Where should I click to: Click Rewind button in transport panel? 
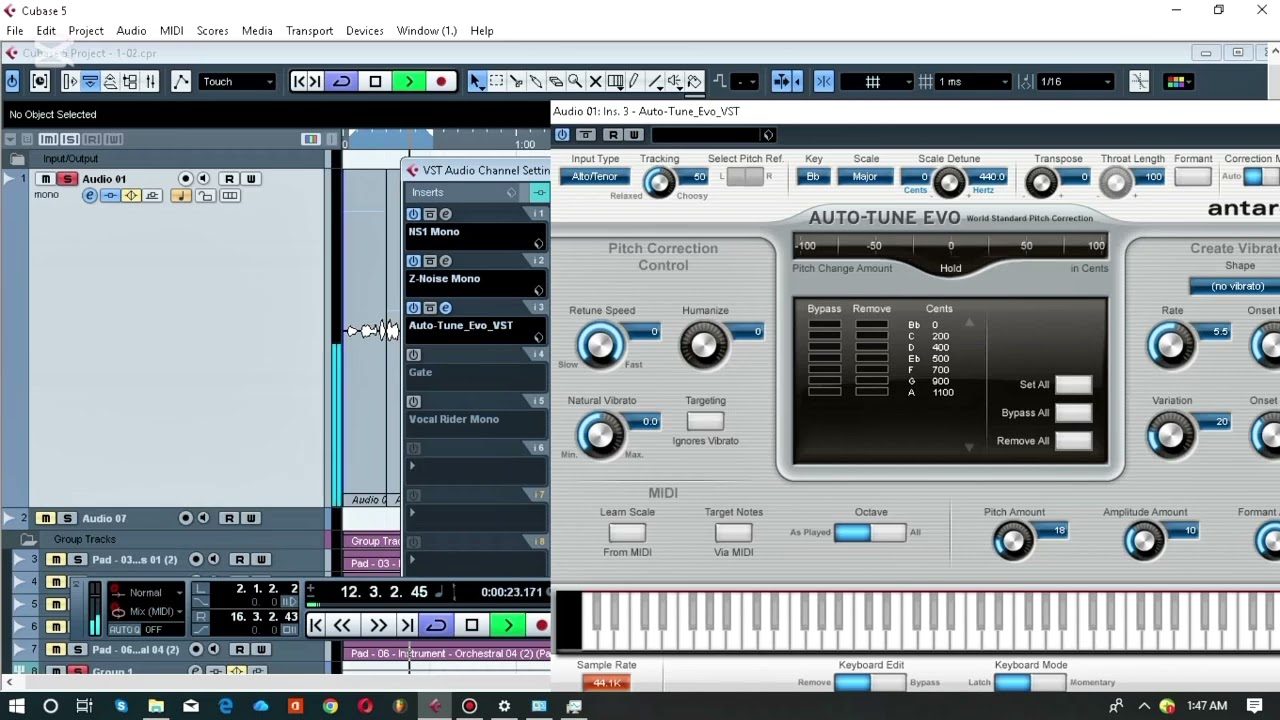coord(342,626)
